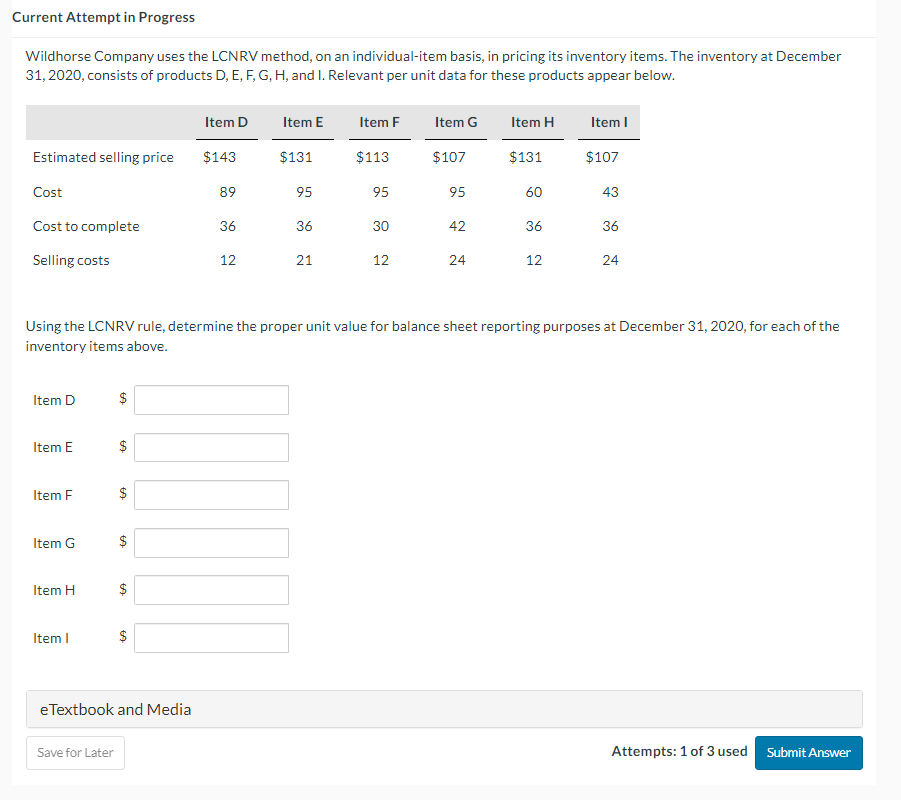Viewport: 901px width, 800px height.
Task: Select the Estimated selling price row label
Action: (103, 157)
